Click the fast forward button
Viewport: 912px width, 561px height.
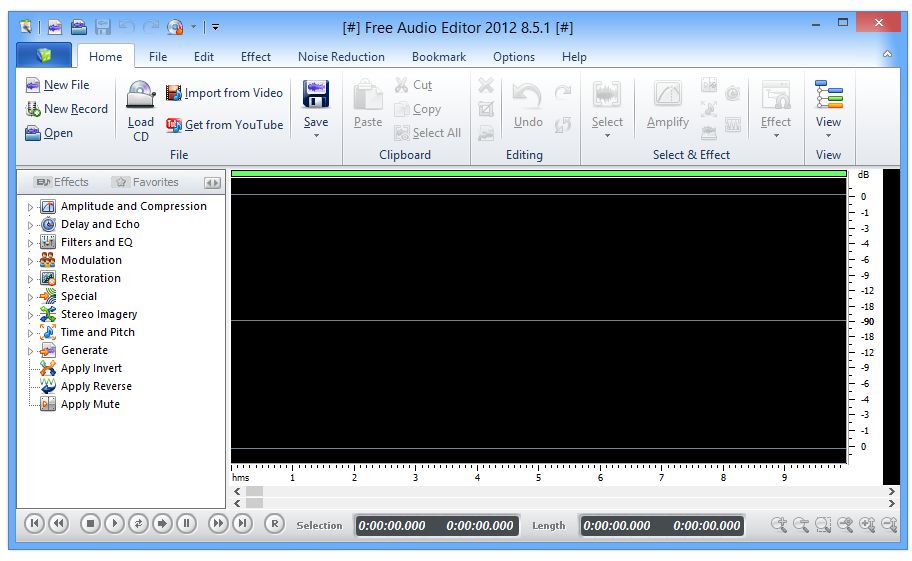[x=218, y=524]
